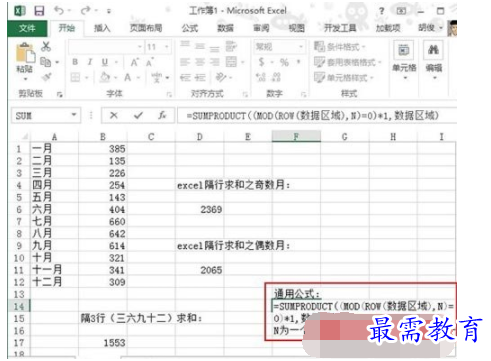This screenshot has width=491, height=361.
Task: Open the number format 常规 dropdown
Action: (x=301, y=47)
